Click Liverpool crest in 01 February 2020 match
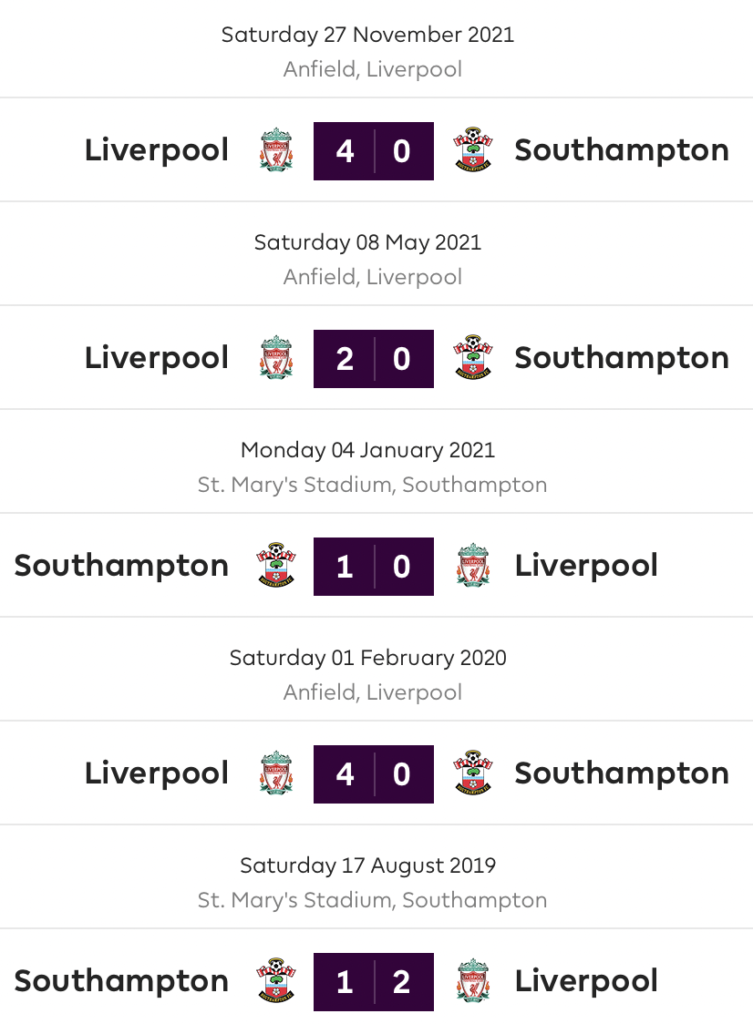This screenshot has height=1024, width=753. click(x=276, y=773)
